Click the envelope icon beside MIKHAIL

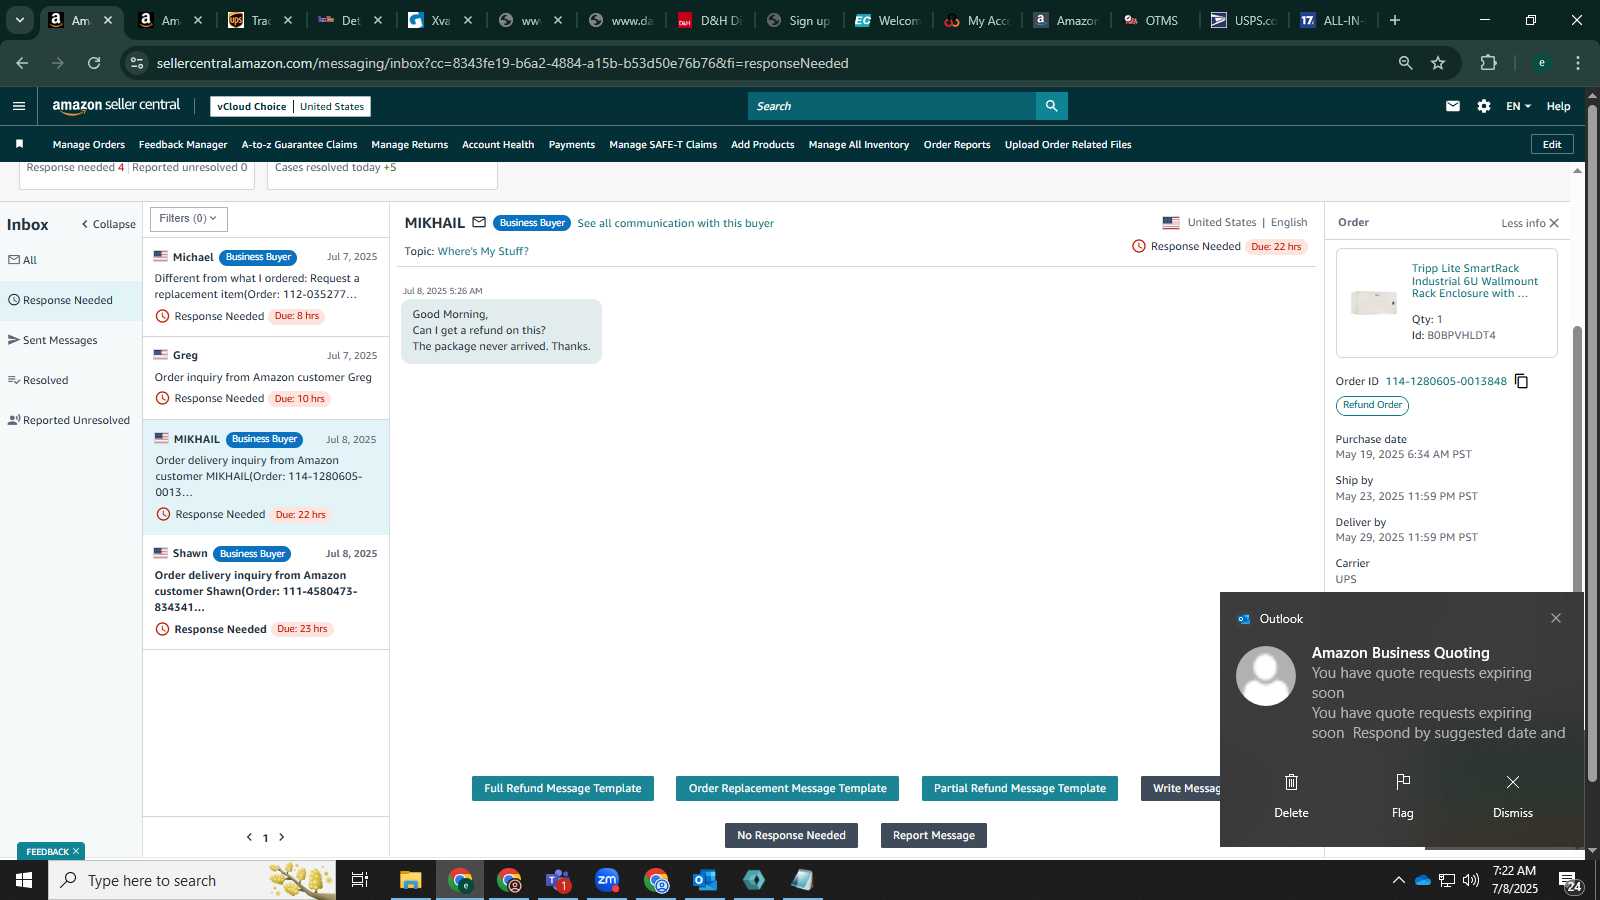(479, 223)
